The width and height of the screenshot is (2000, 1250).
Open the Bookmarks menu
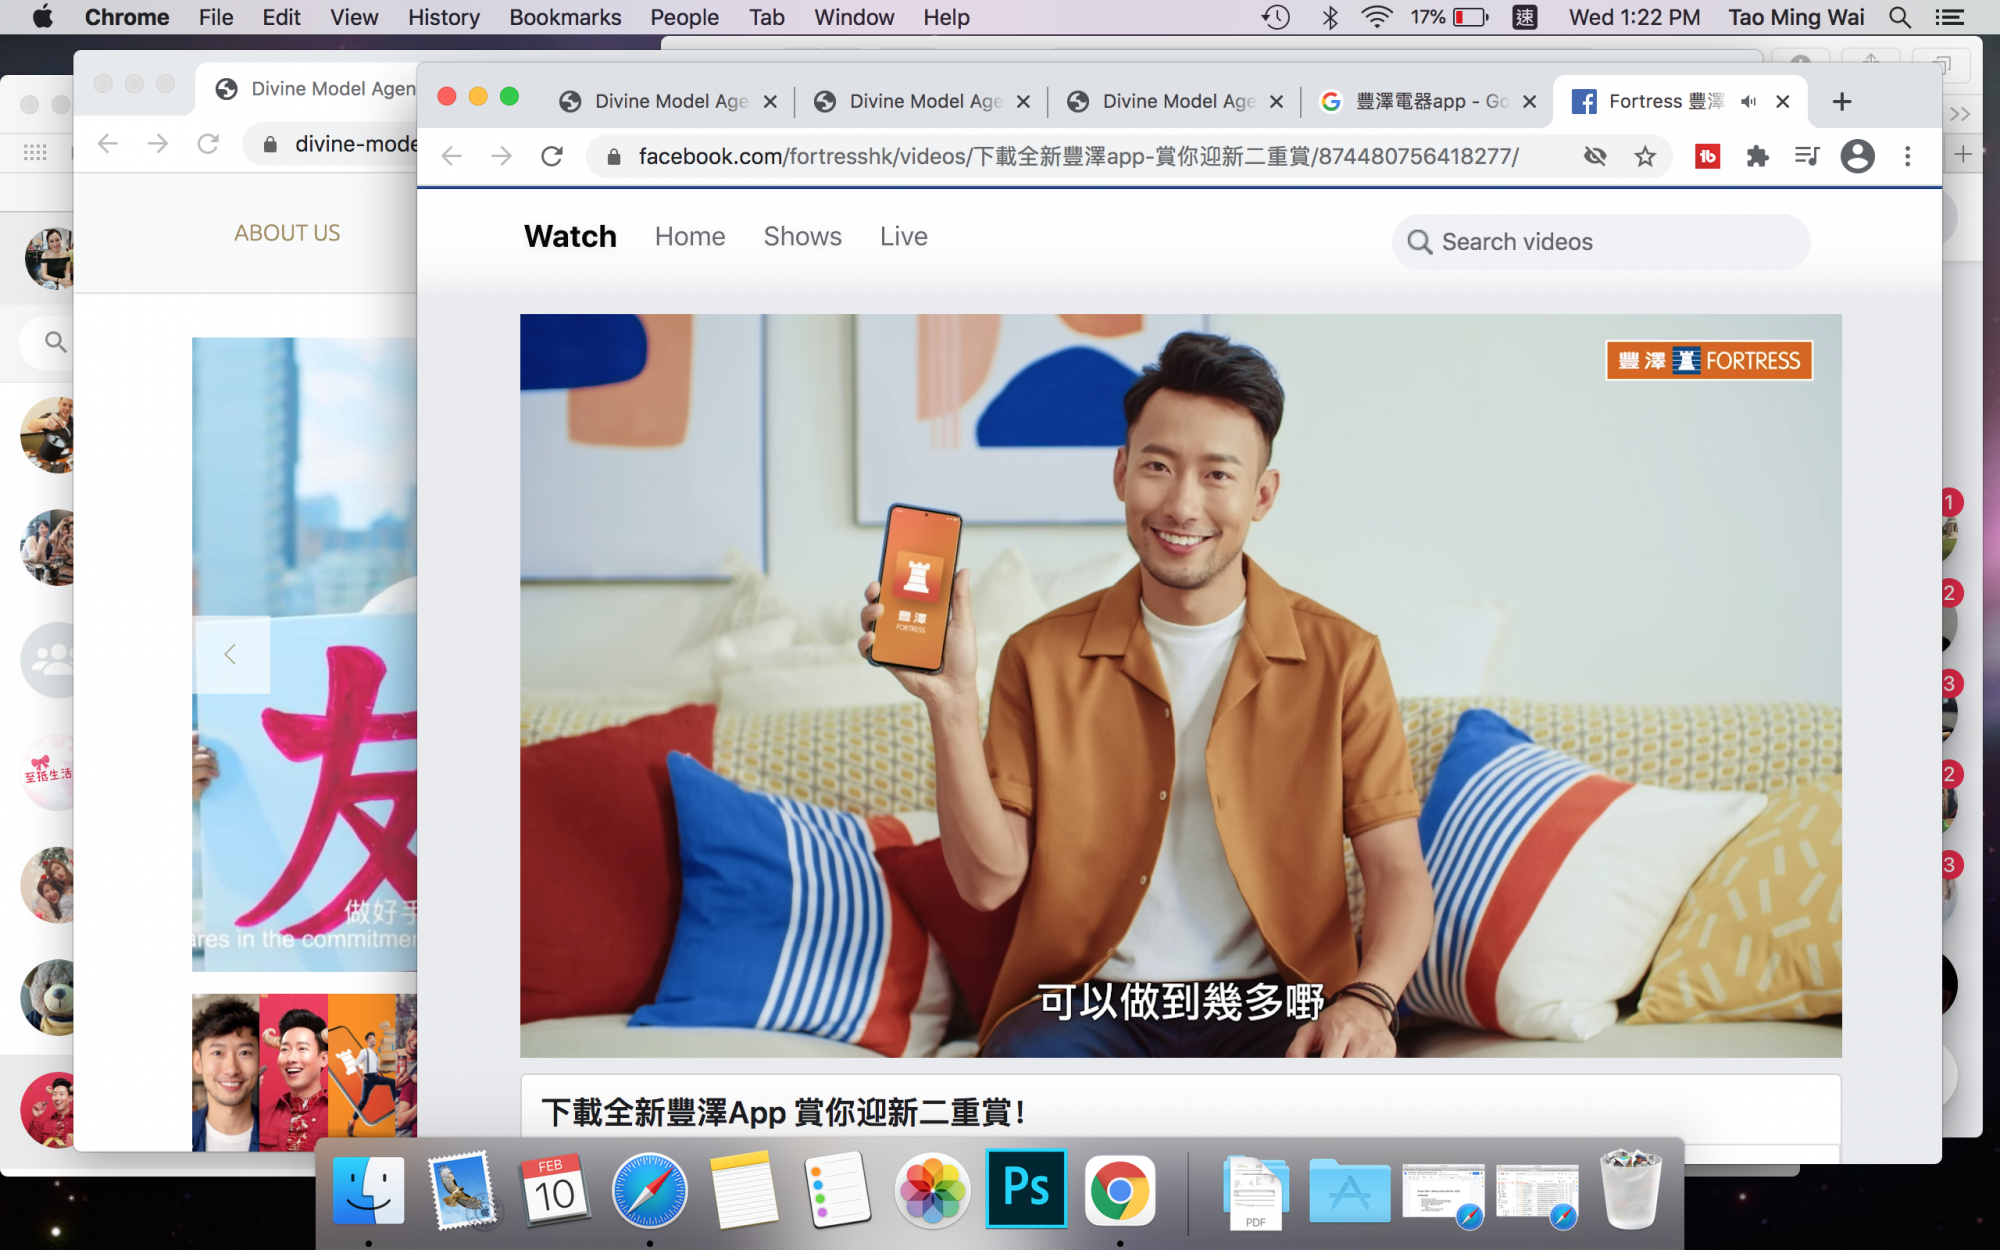565,17
